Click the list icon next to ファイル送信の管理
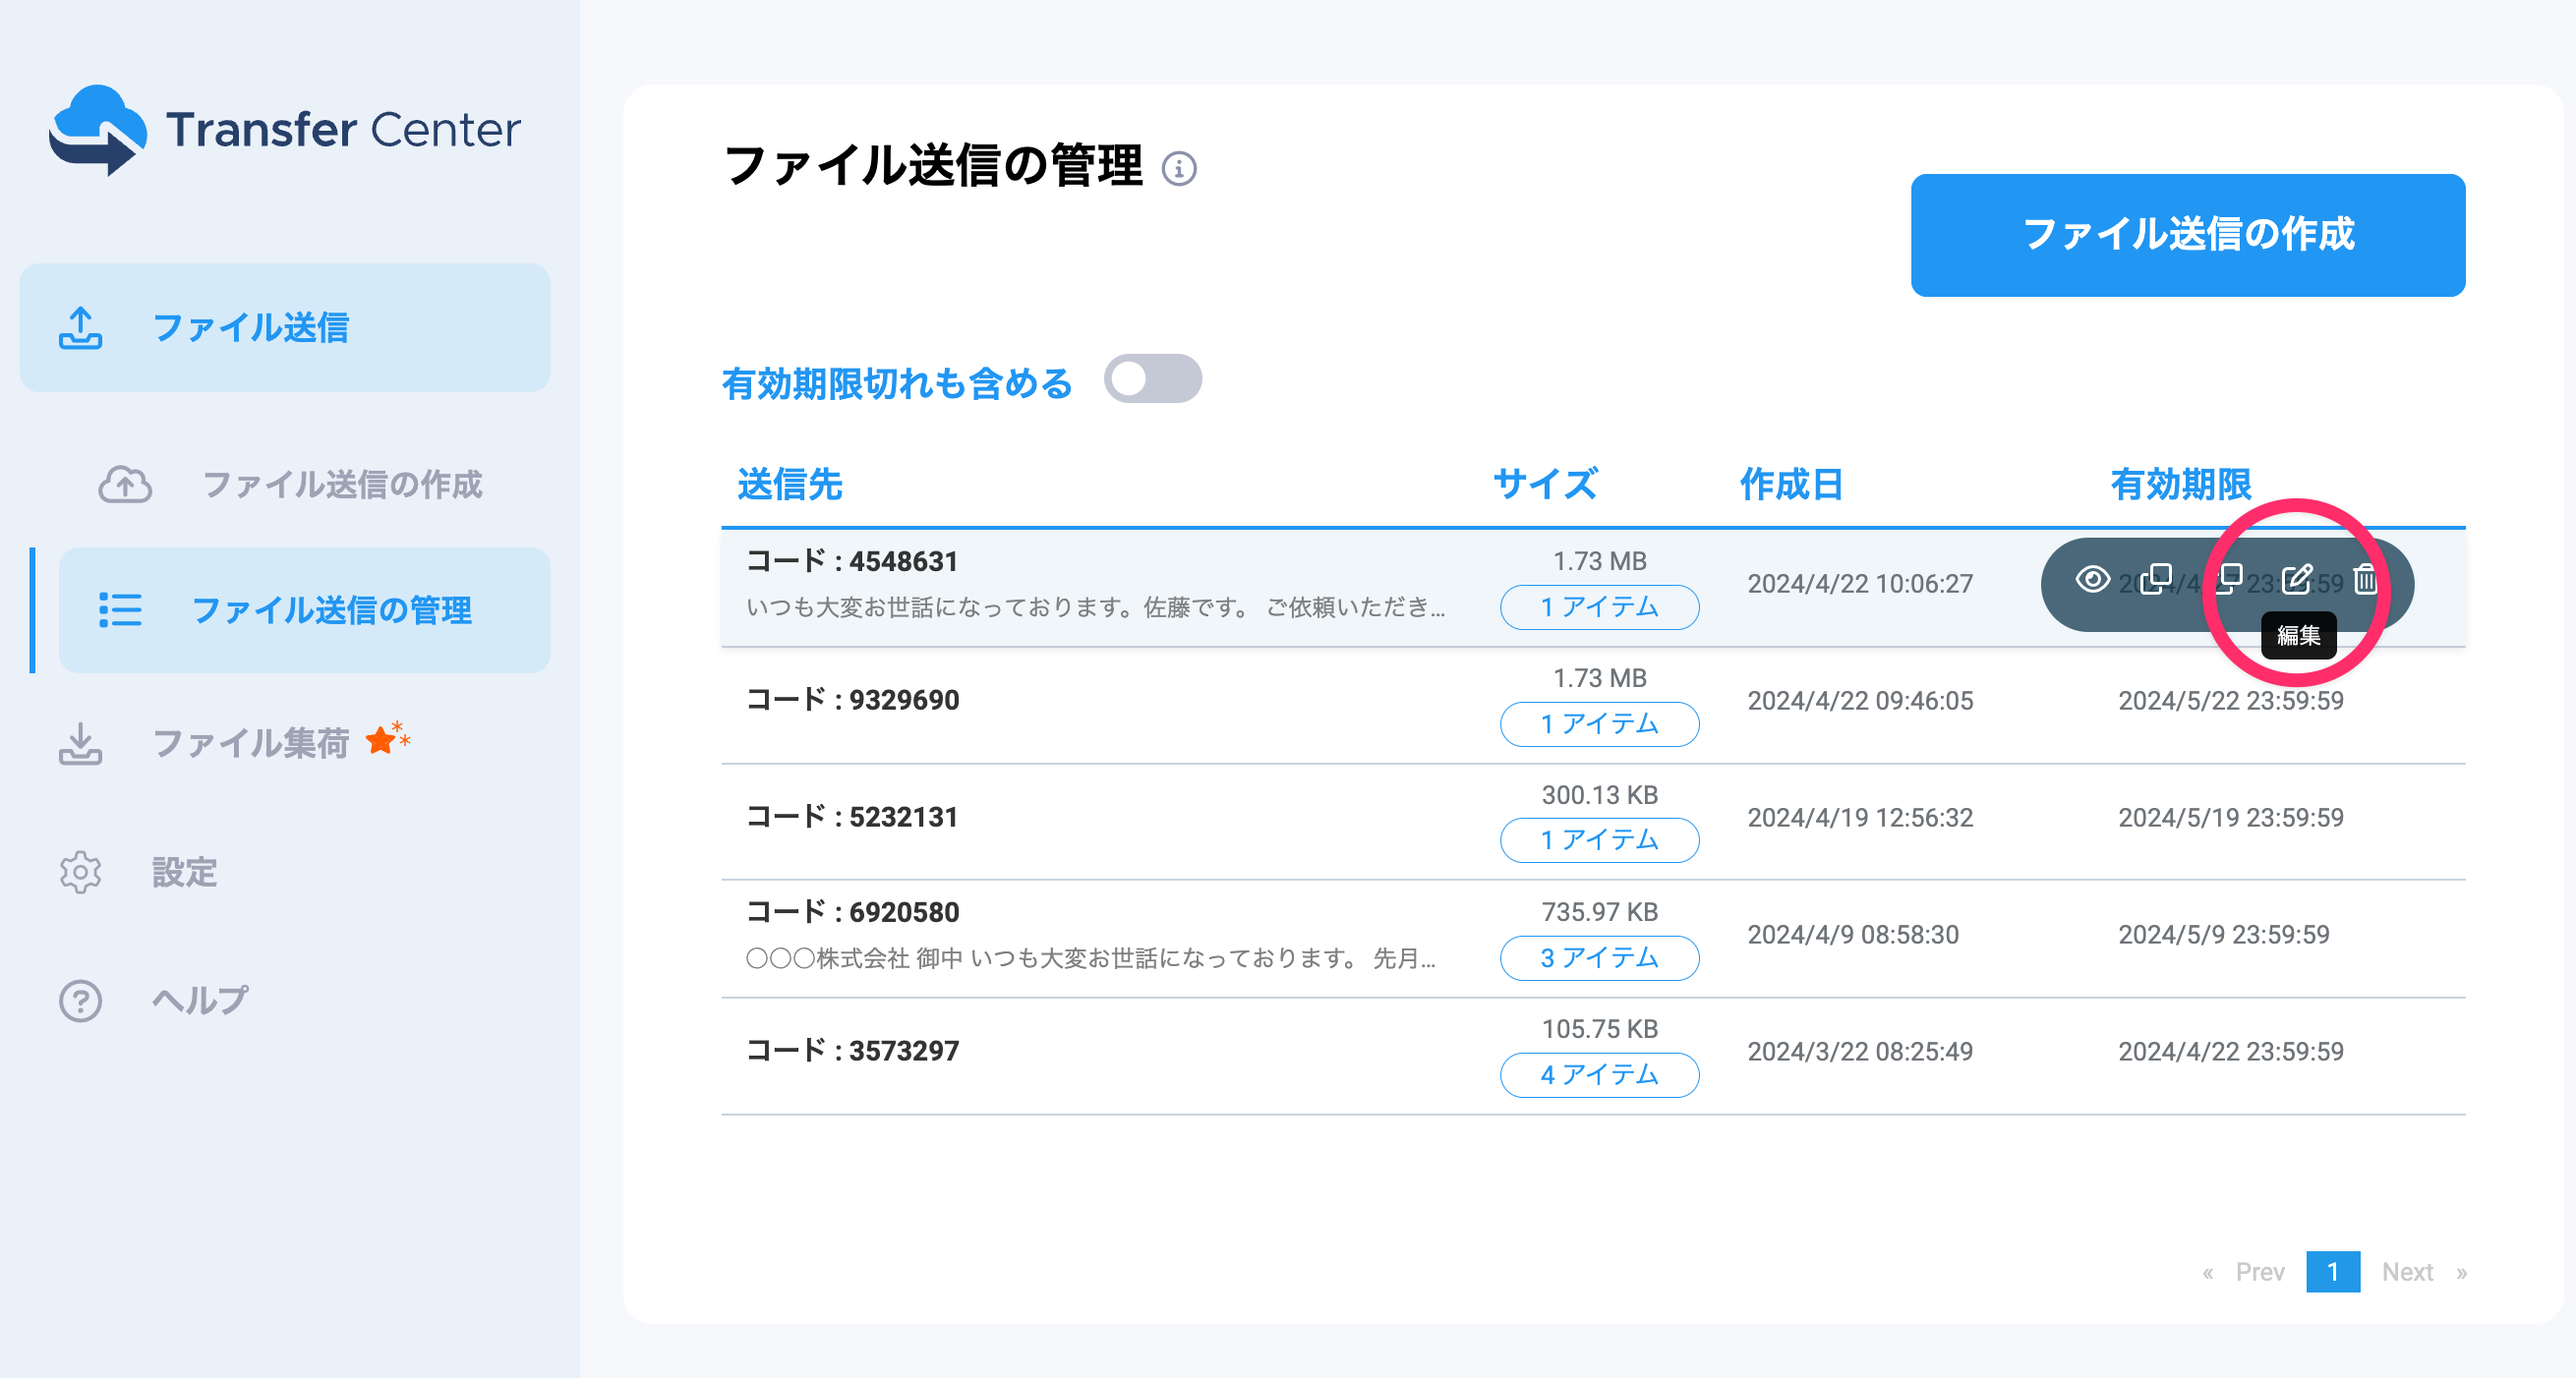 [x=120, y=610]
